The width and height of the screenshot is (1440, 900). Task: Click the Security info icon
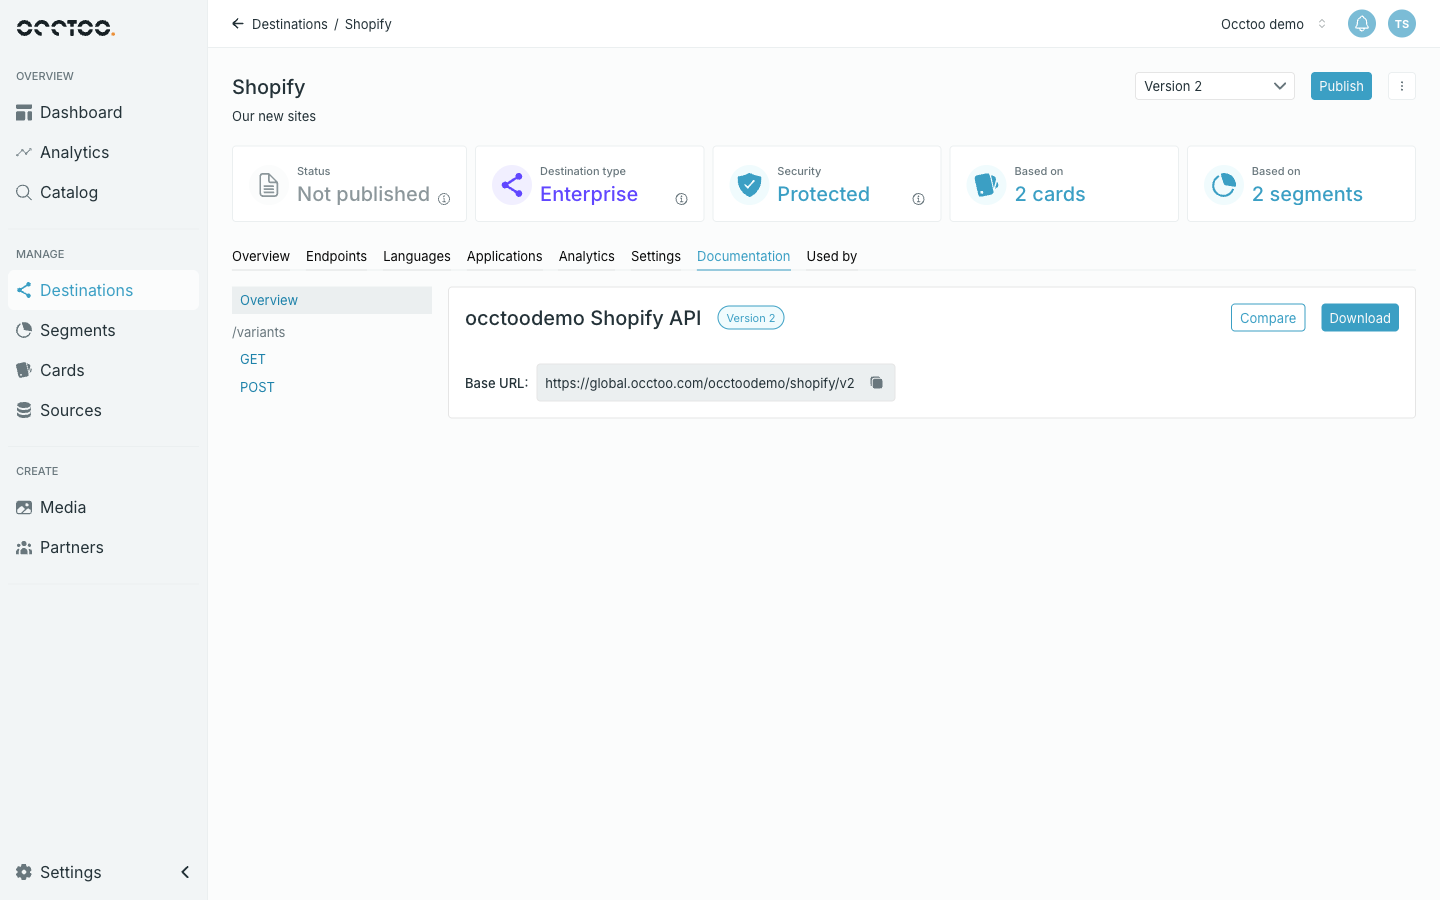[x=918, y=199]
